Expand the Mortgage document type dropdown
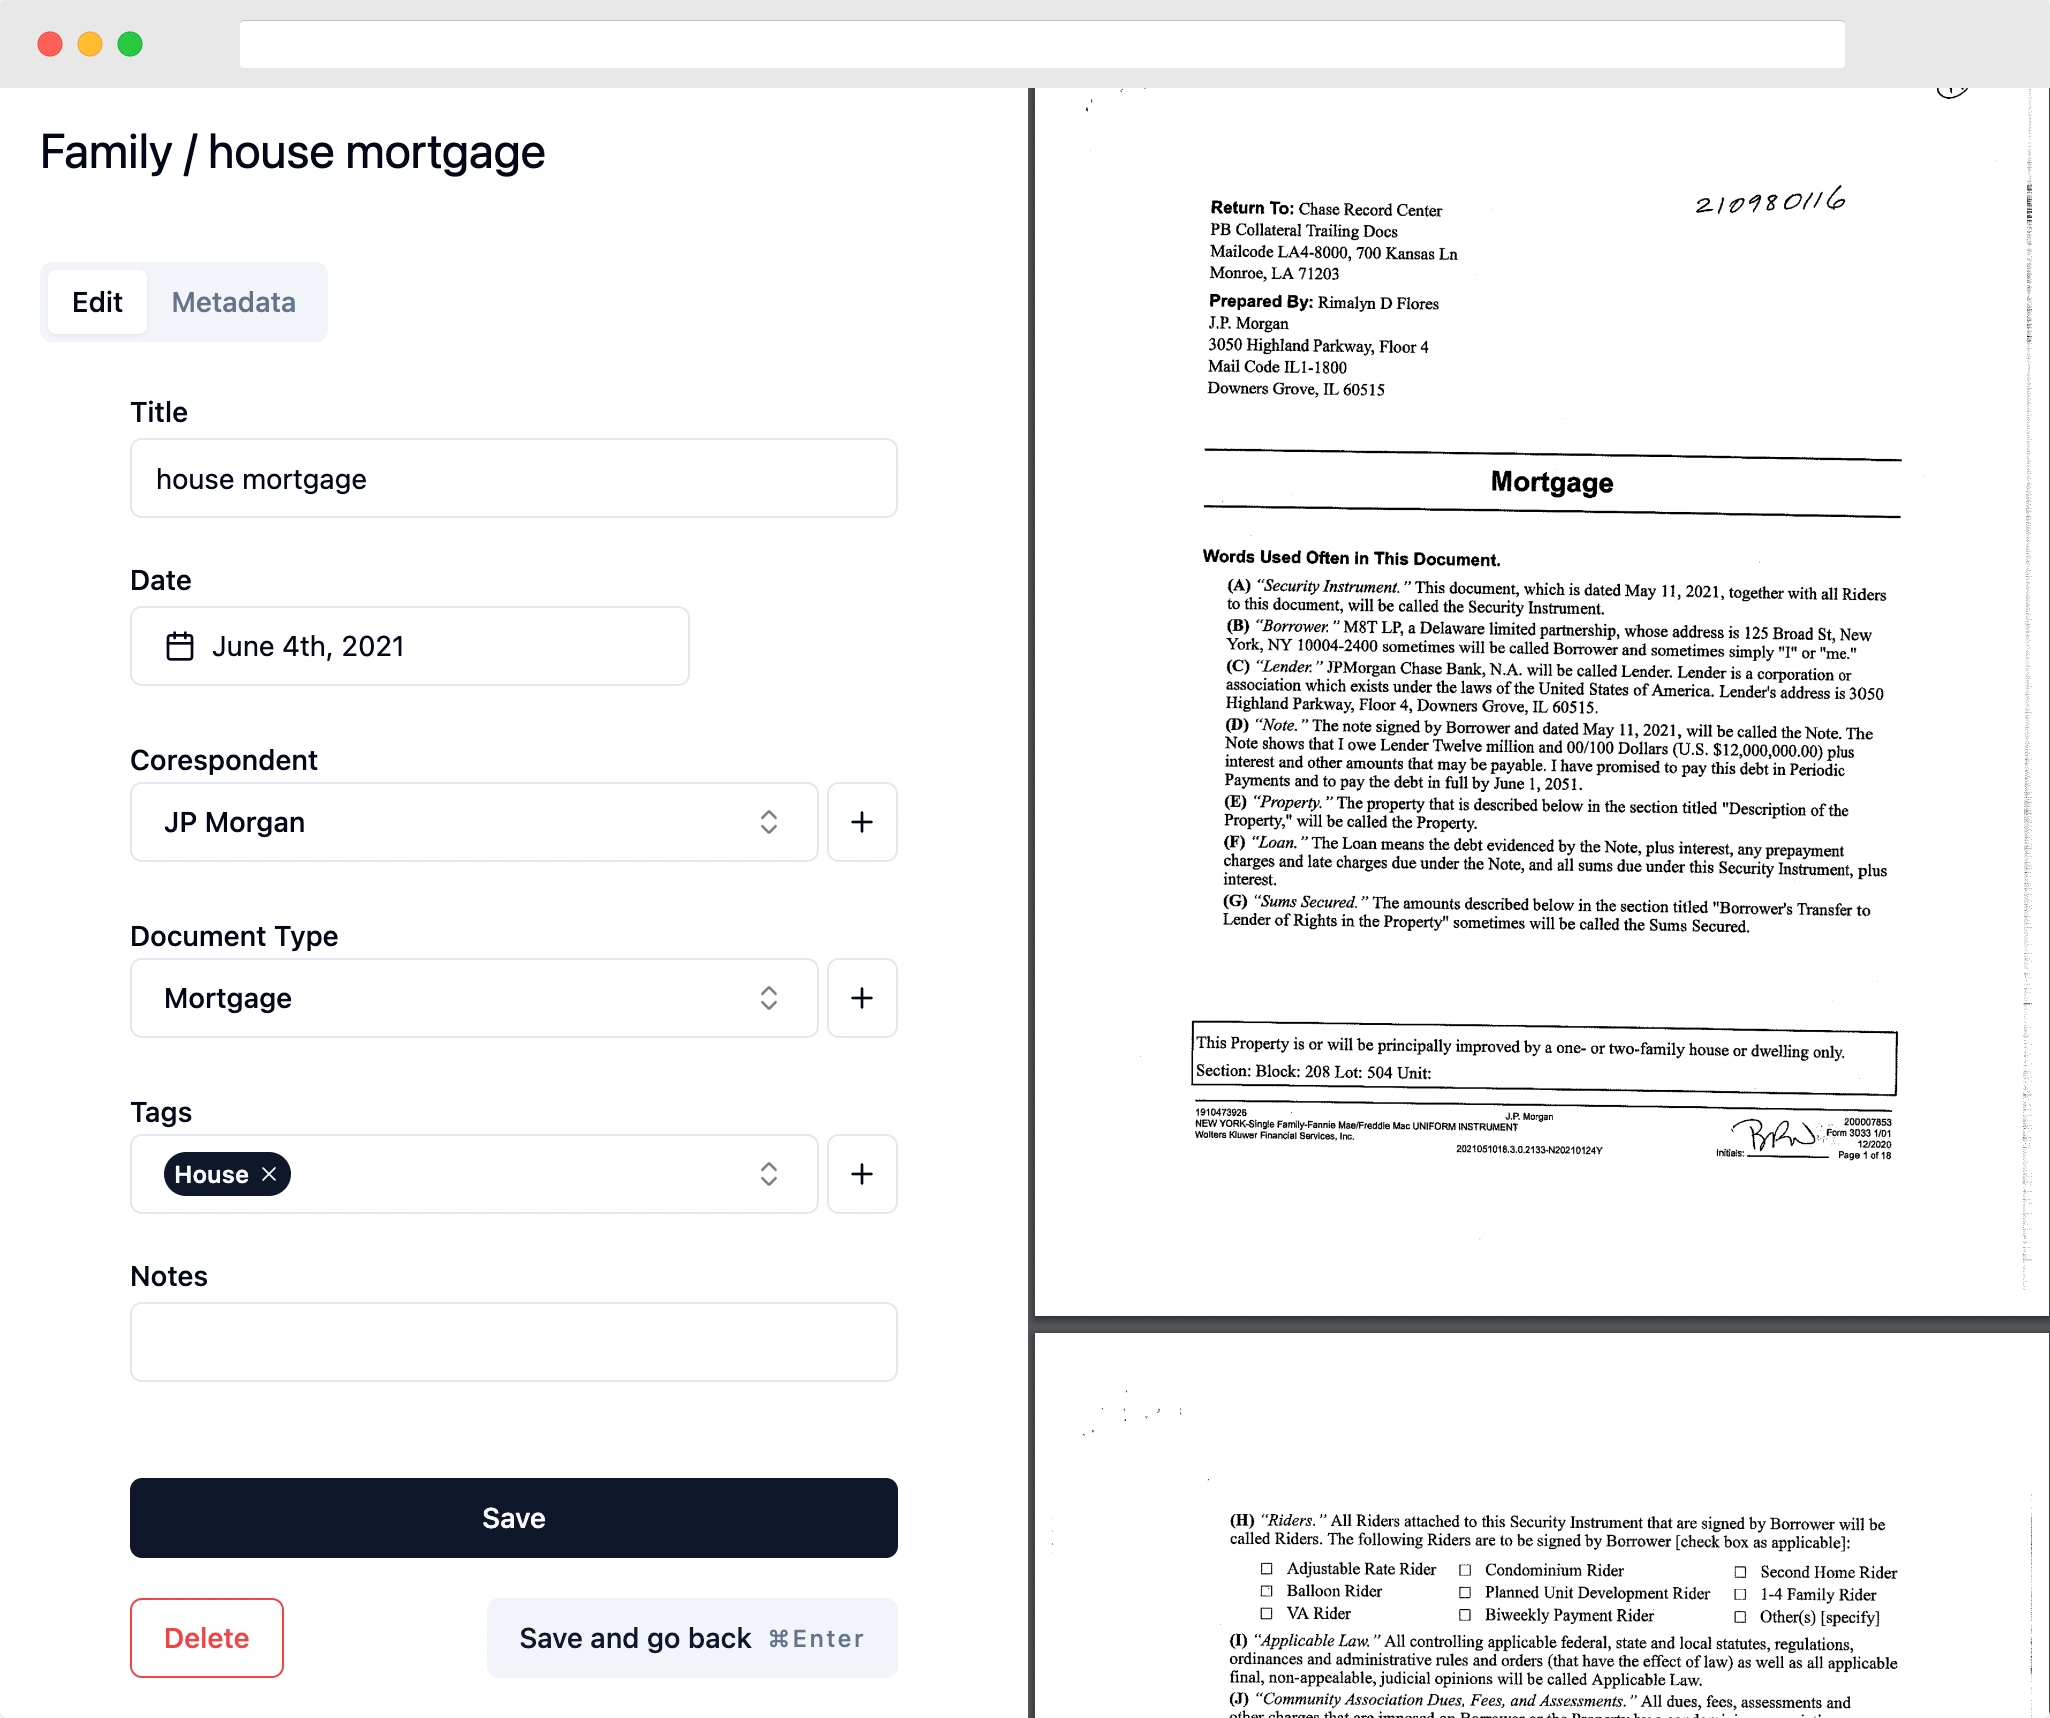This screenshot has height=1718, width=2050. tap(769, 997)
